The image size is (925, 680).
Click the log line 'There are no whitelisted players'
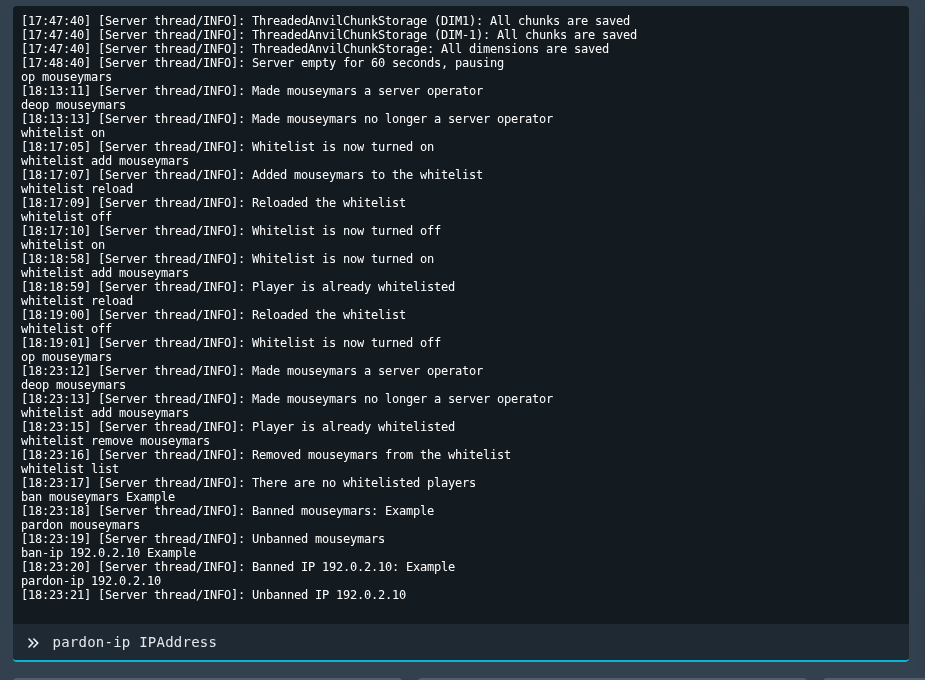coord(248,483)
